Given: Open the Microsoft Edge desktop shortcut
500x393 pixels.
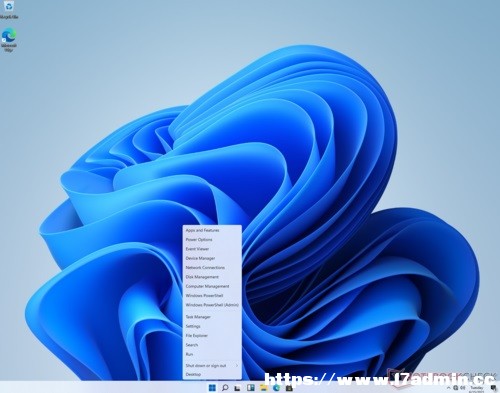Looking at the screenshot, I should click(9, 39).
